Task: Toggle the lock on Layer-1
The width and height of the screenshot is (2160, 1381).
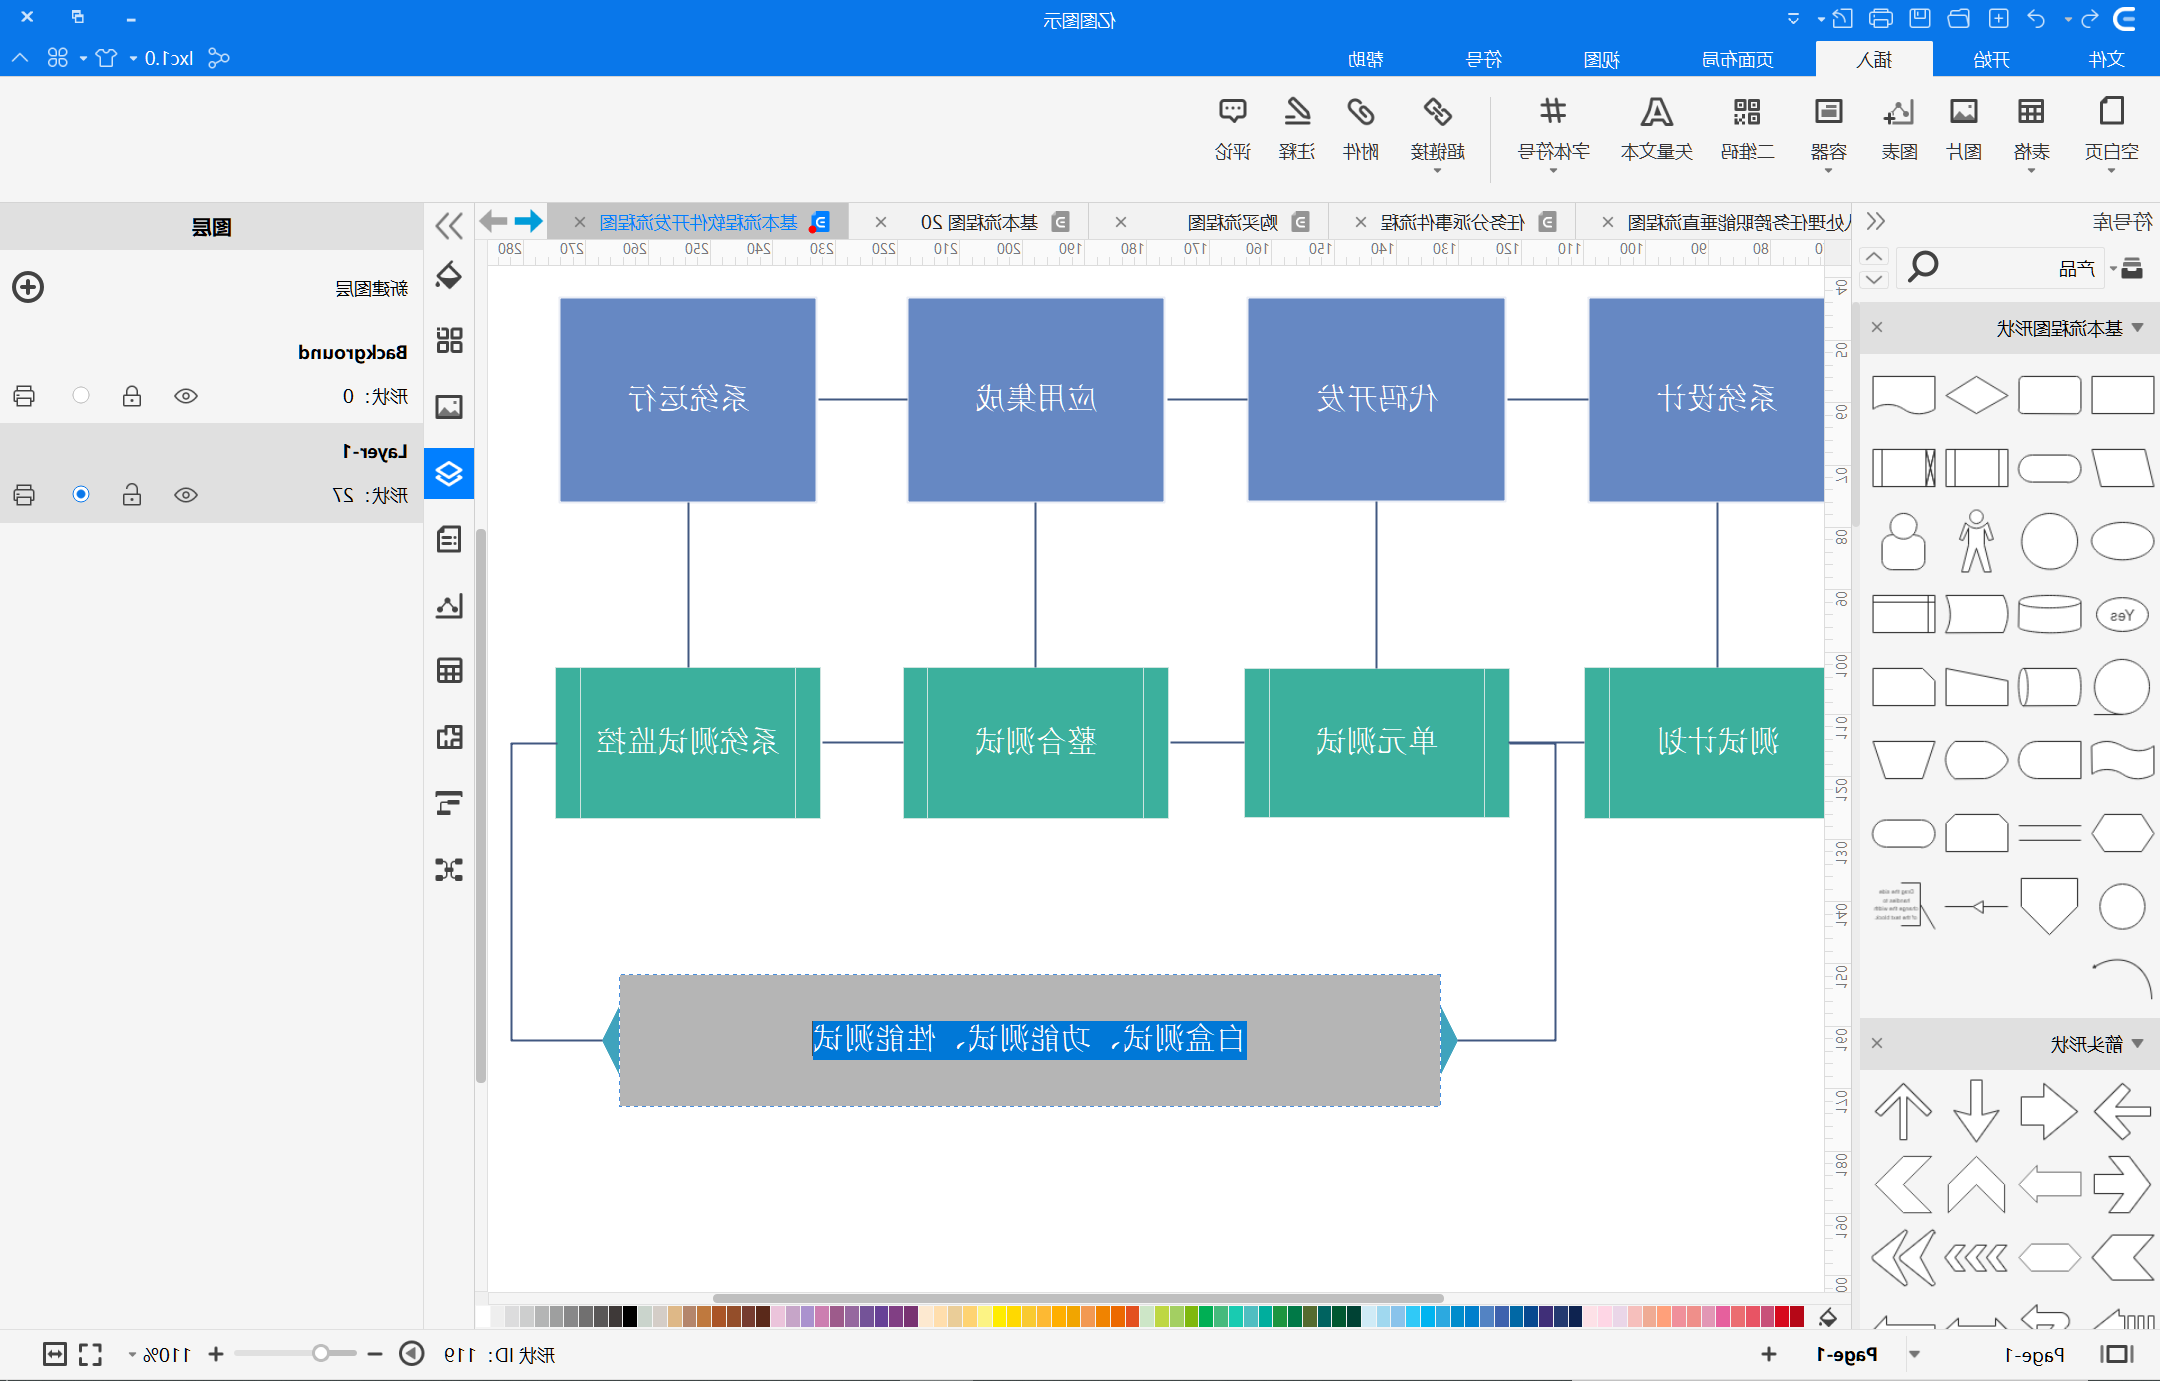Action: click(x=132, y=495)
